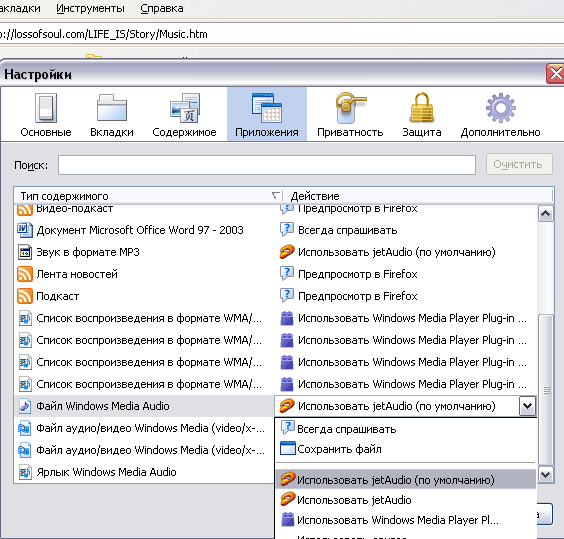Open the Справка menu
Viewport: 564px width, 539px height.
(162, 8)
